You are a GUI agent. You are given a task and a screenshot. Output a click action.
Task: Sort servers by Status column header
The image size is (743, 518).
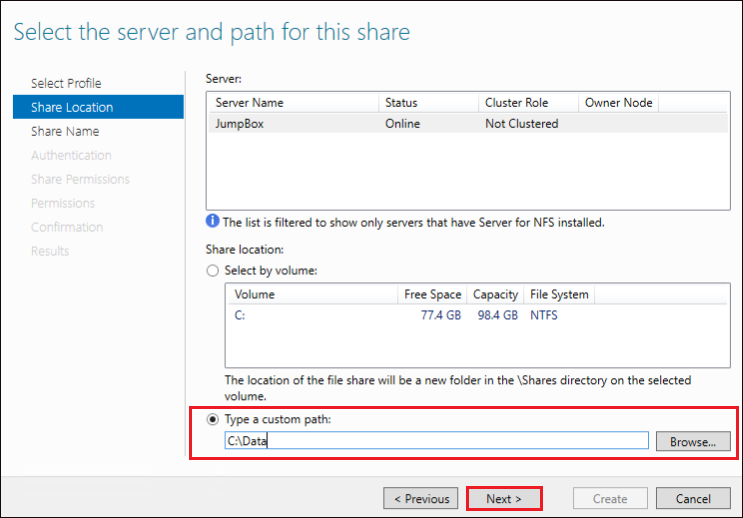[428, 103]
